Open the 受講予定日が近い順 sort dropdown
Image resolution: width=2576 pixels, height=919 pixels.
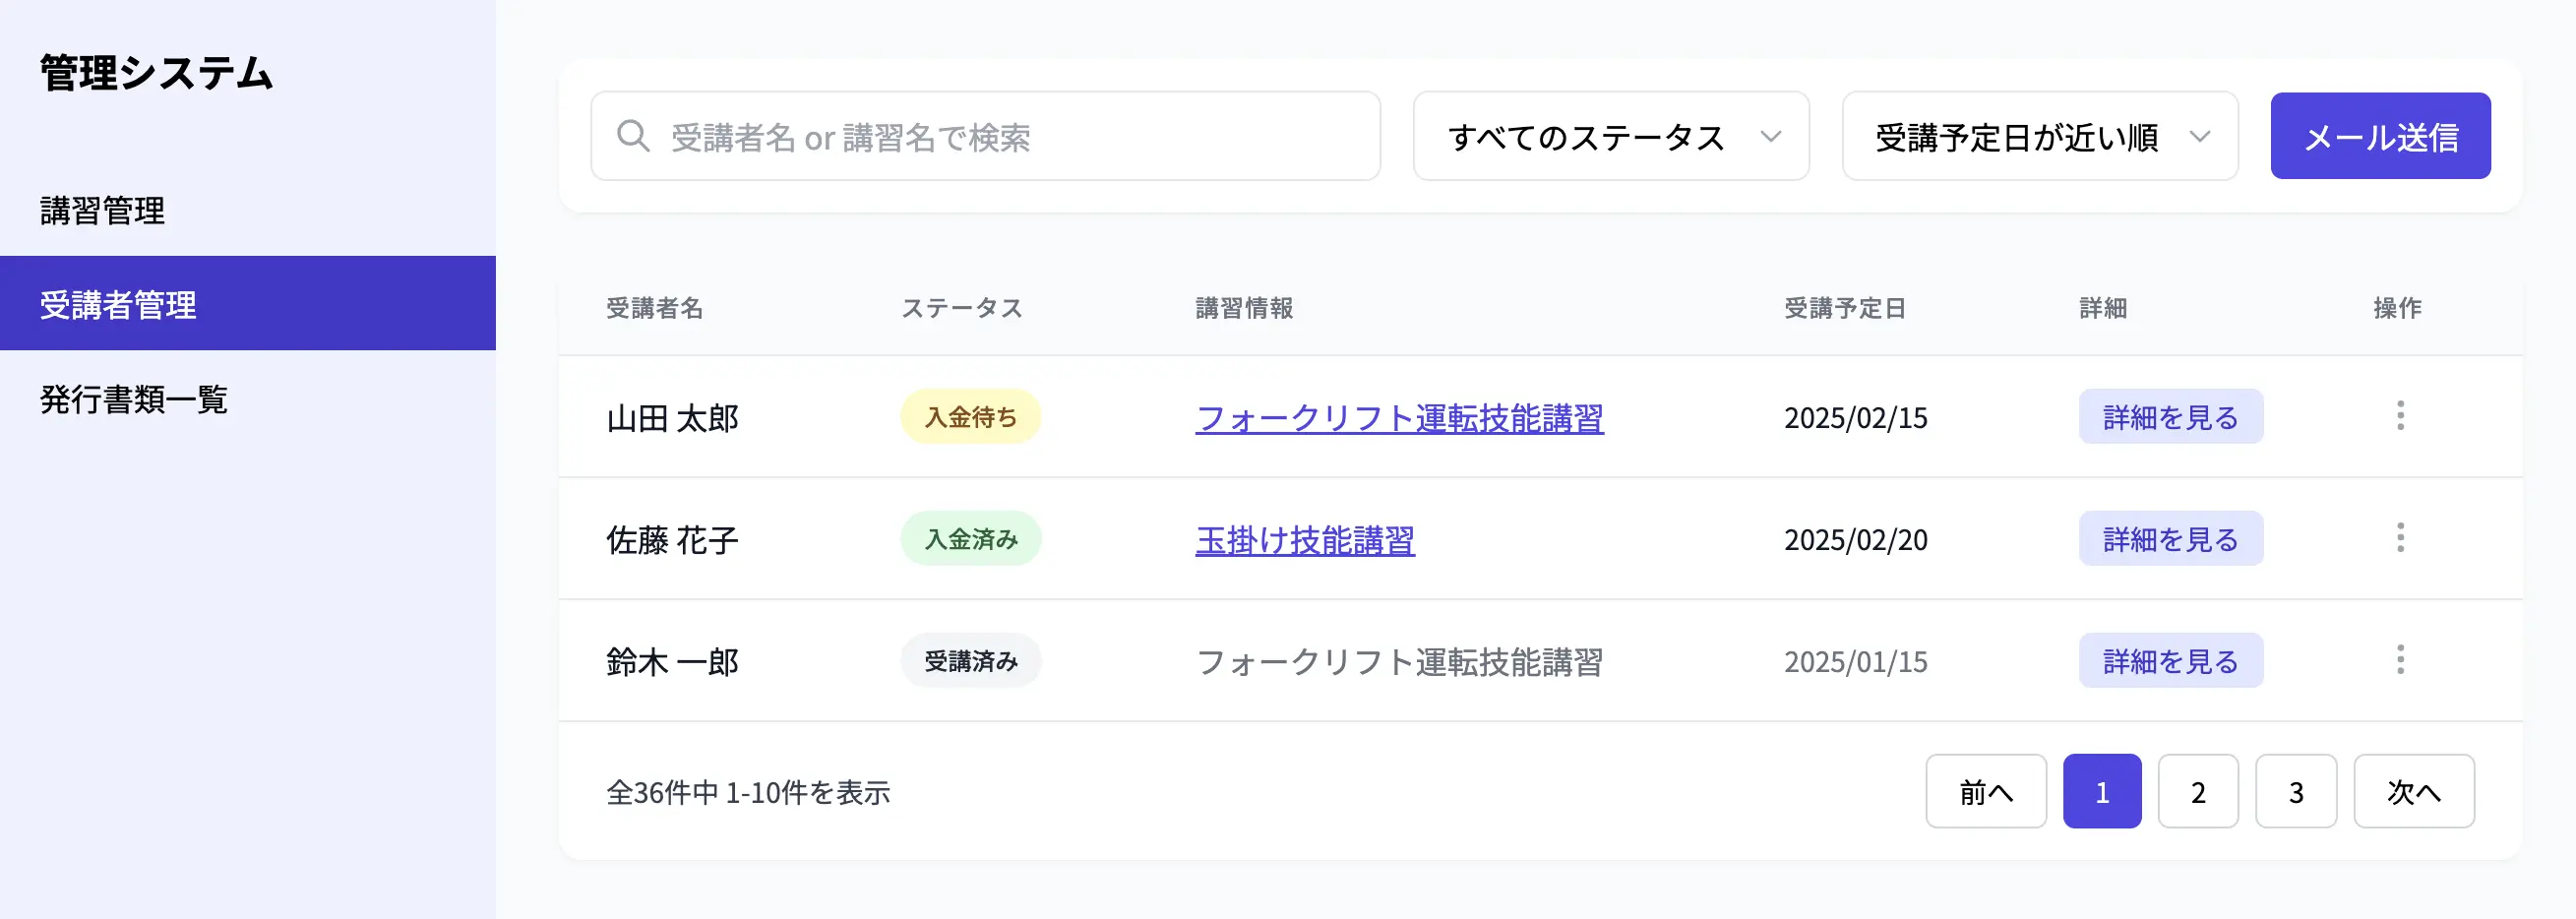[2040, 136]
